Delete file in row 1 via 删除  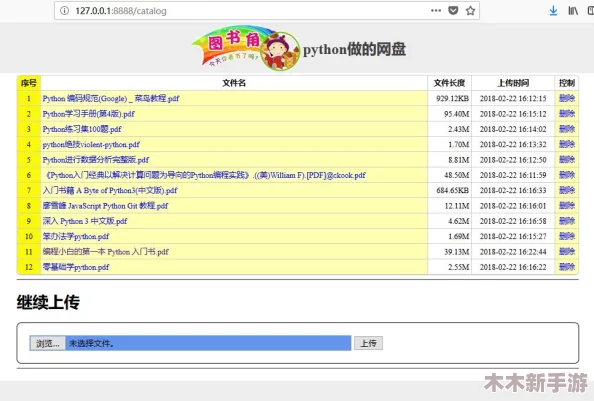[x=567, y=98]
